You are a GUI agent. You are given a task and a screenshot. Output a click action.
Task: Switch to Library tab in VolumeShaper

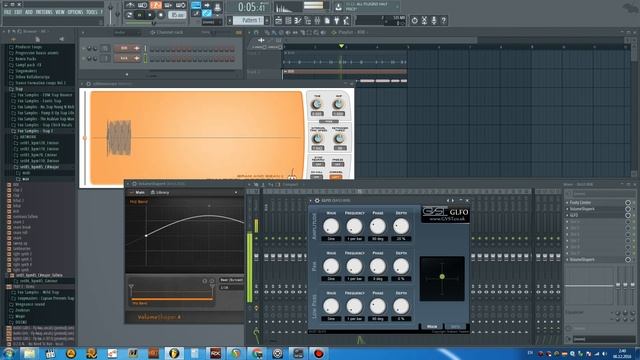160,192
